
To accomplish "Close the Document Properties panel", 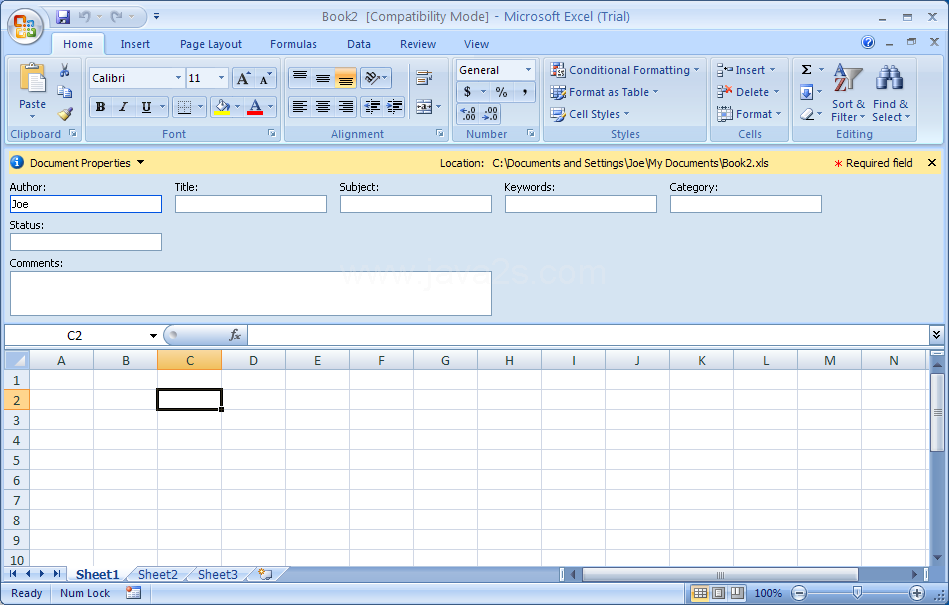I will point(932,162).
